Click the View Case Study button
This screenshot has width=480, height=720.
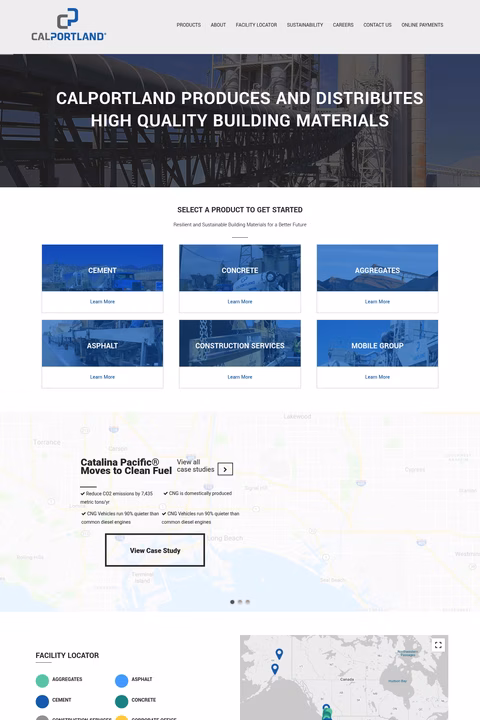tap(155, 550)
